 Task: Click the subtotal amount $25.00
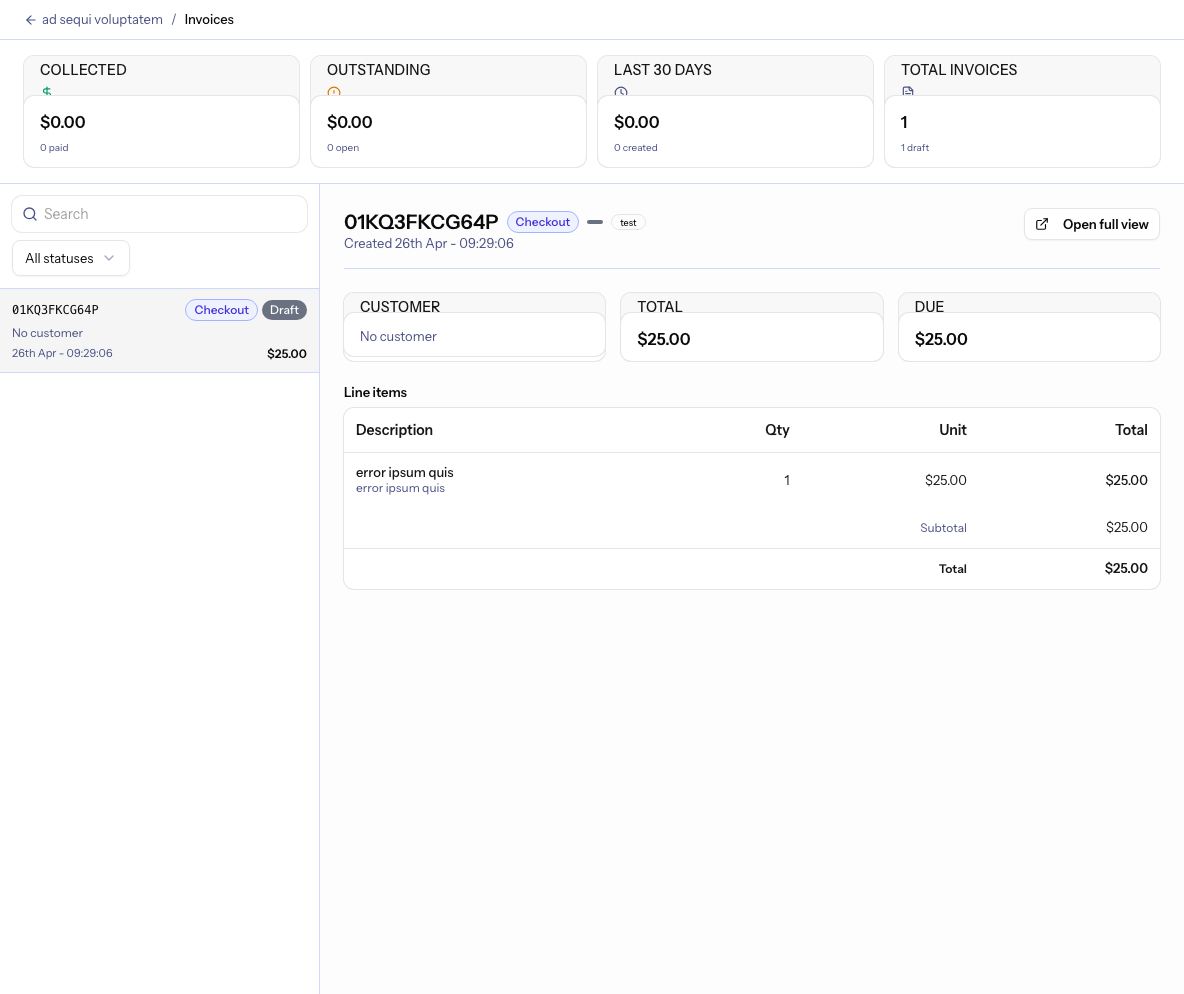(1127, 527)
